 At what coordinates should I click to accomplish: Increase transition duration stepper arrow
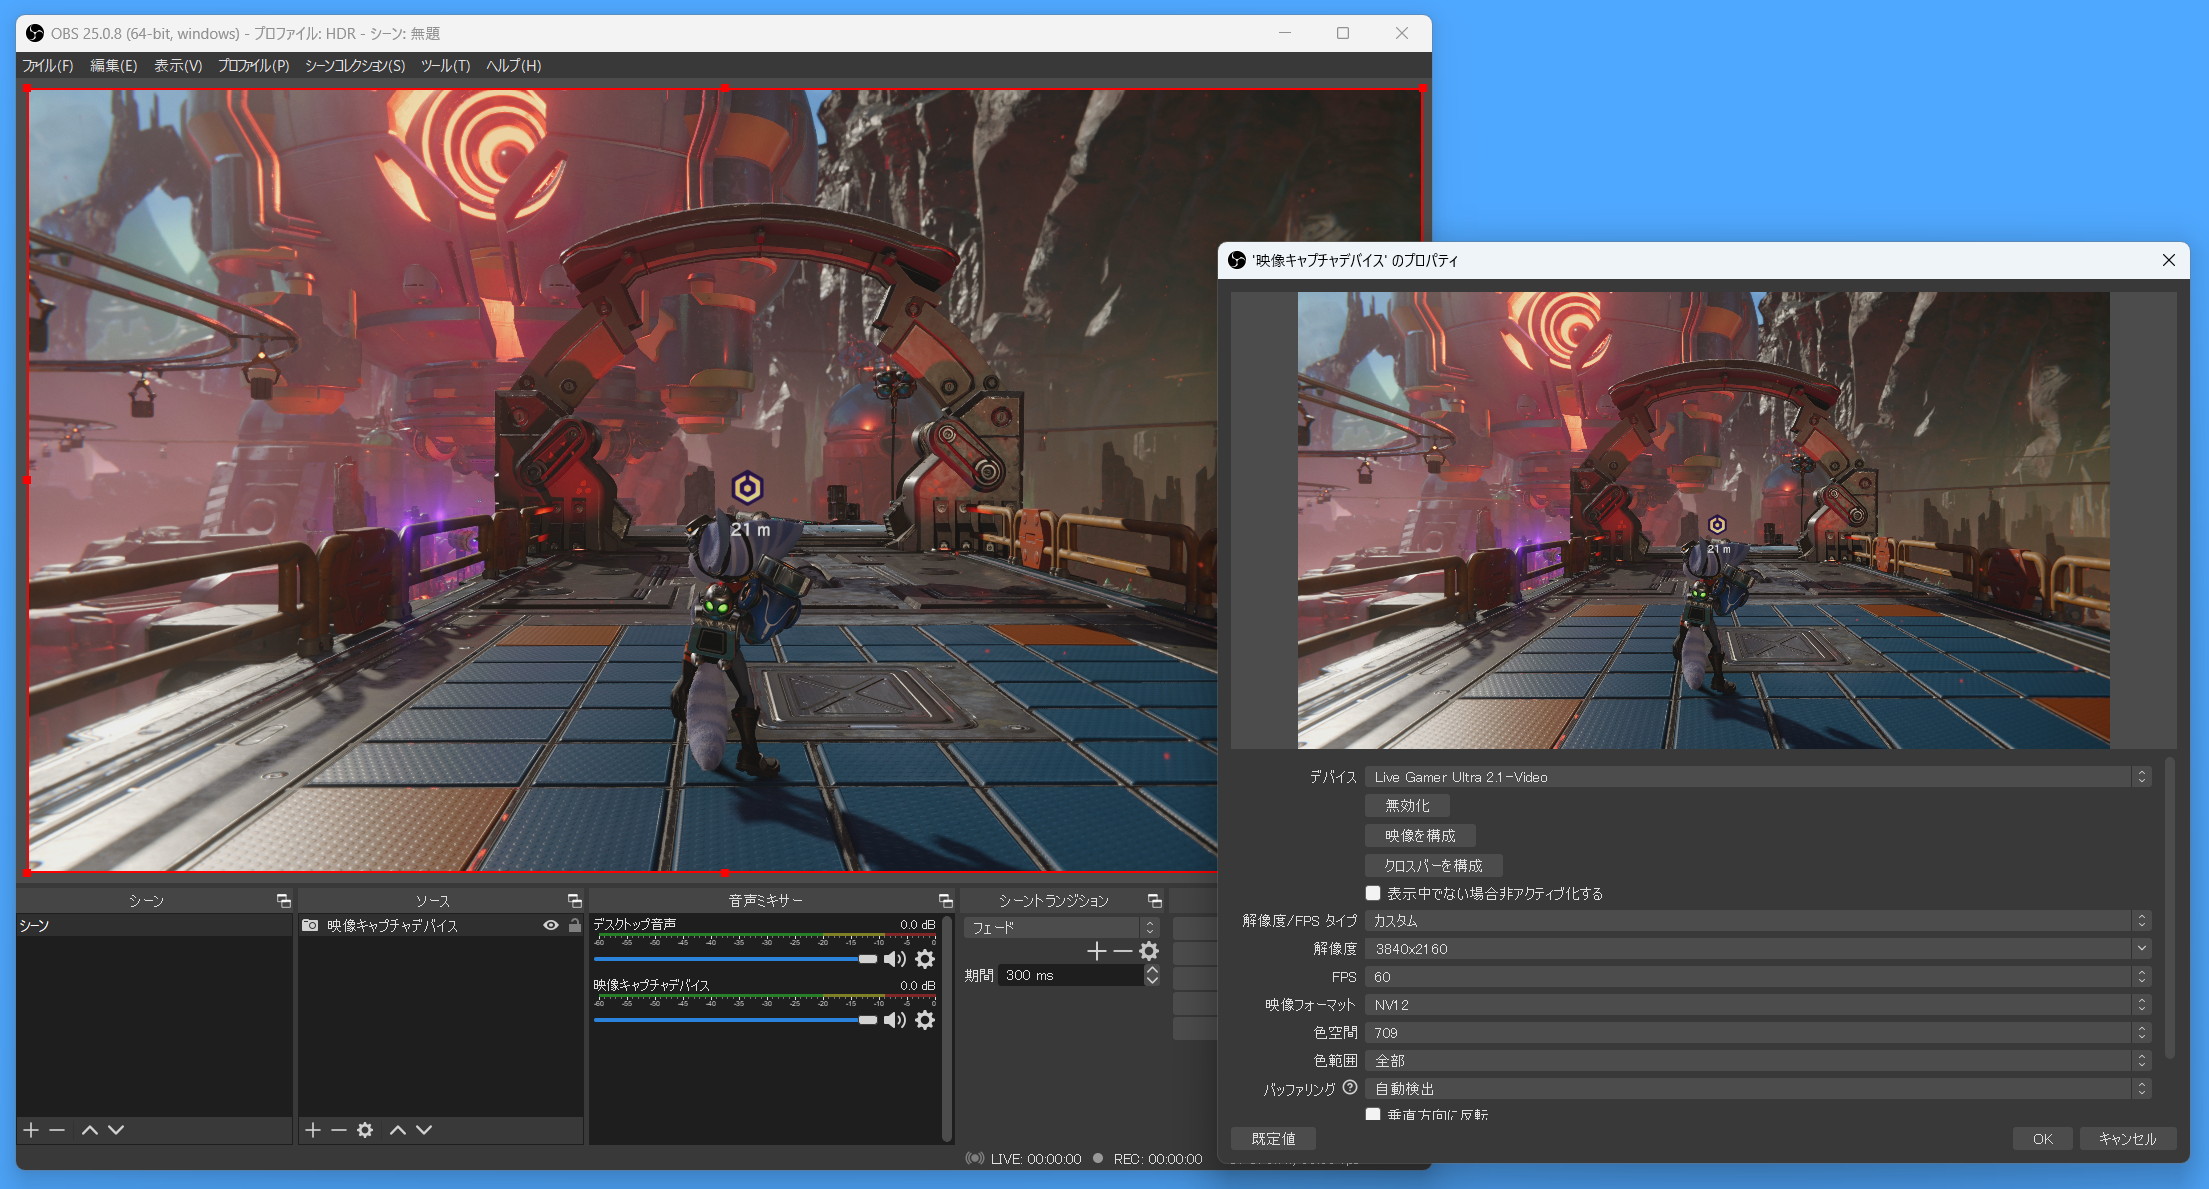1152,970
